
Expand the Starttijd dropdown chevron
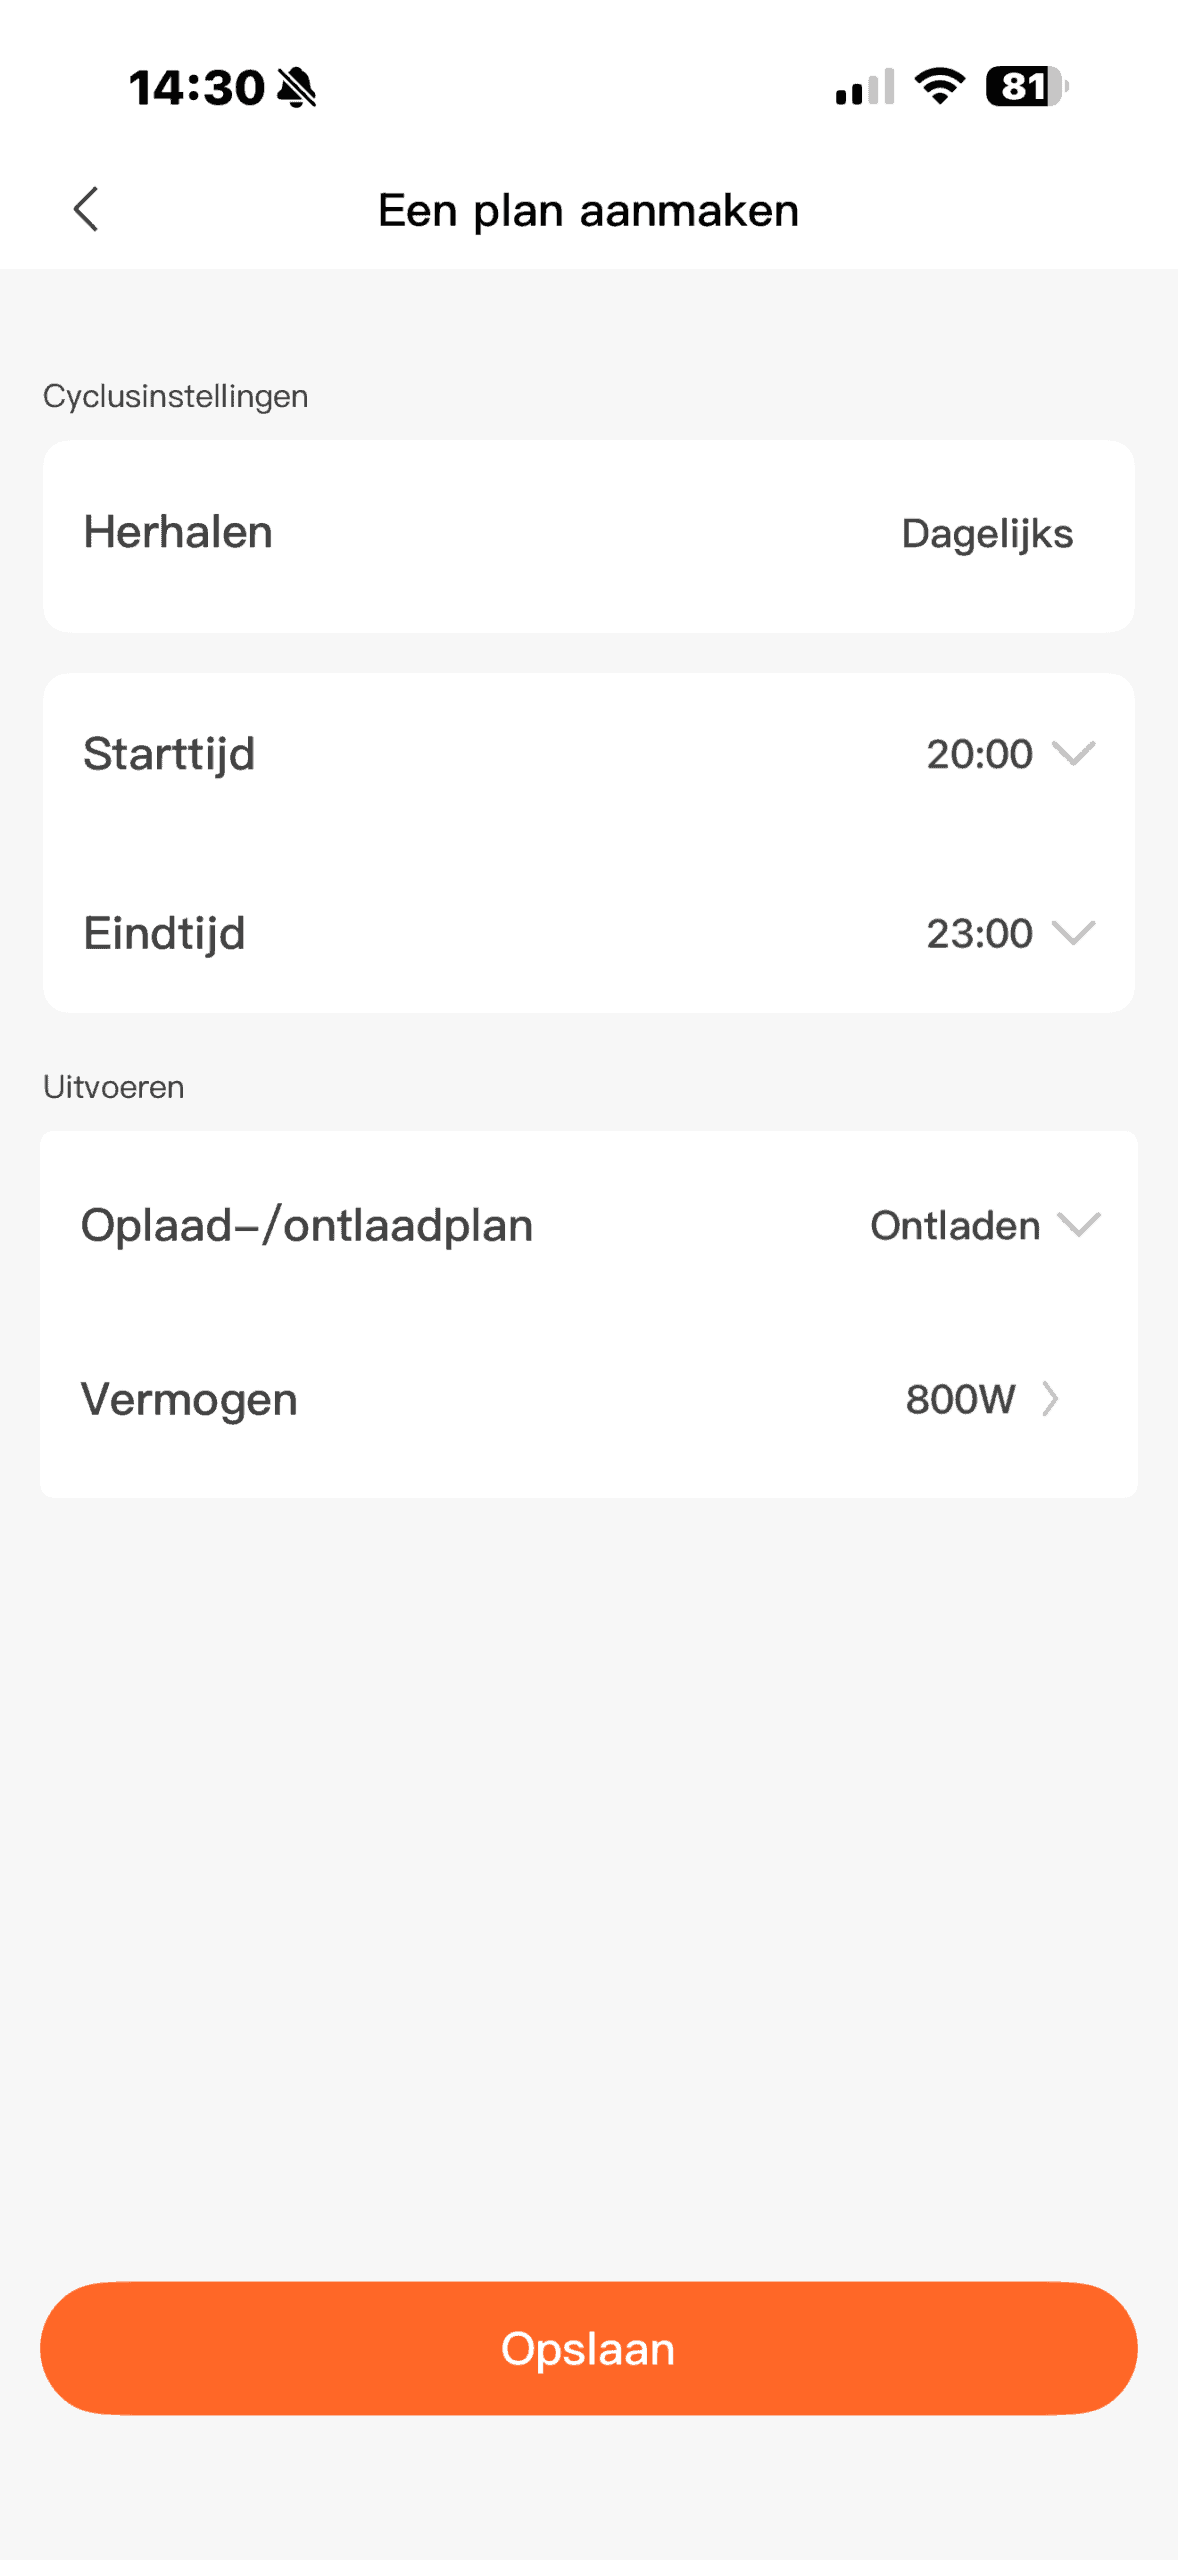coord(1075,753)
